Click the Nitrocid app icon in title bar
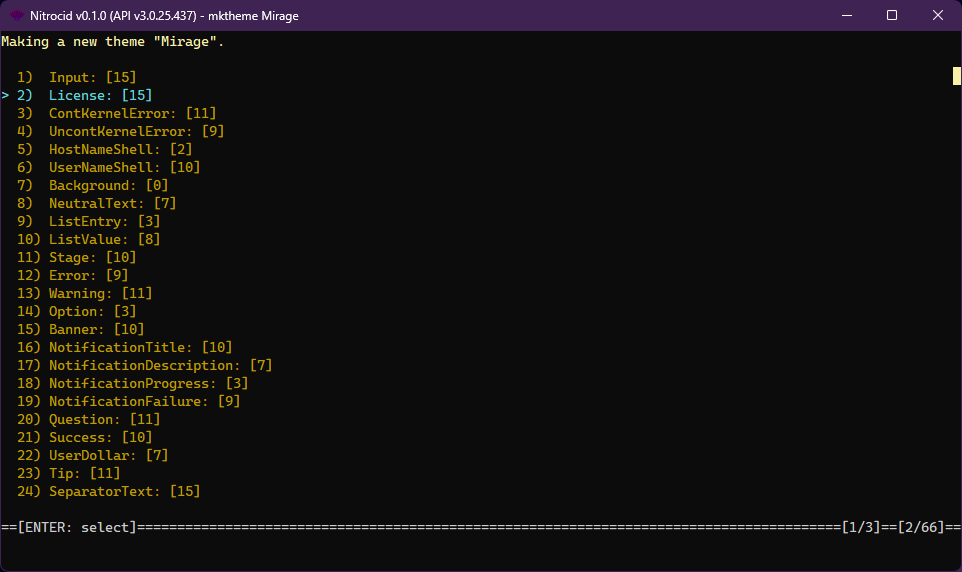962x572 pixels. pos(17,15)
